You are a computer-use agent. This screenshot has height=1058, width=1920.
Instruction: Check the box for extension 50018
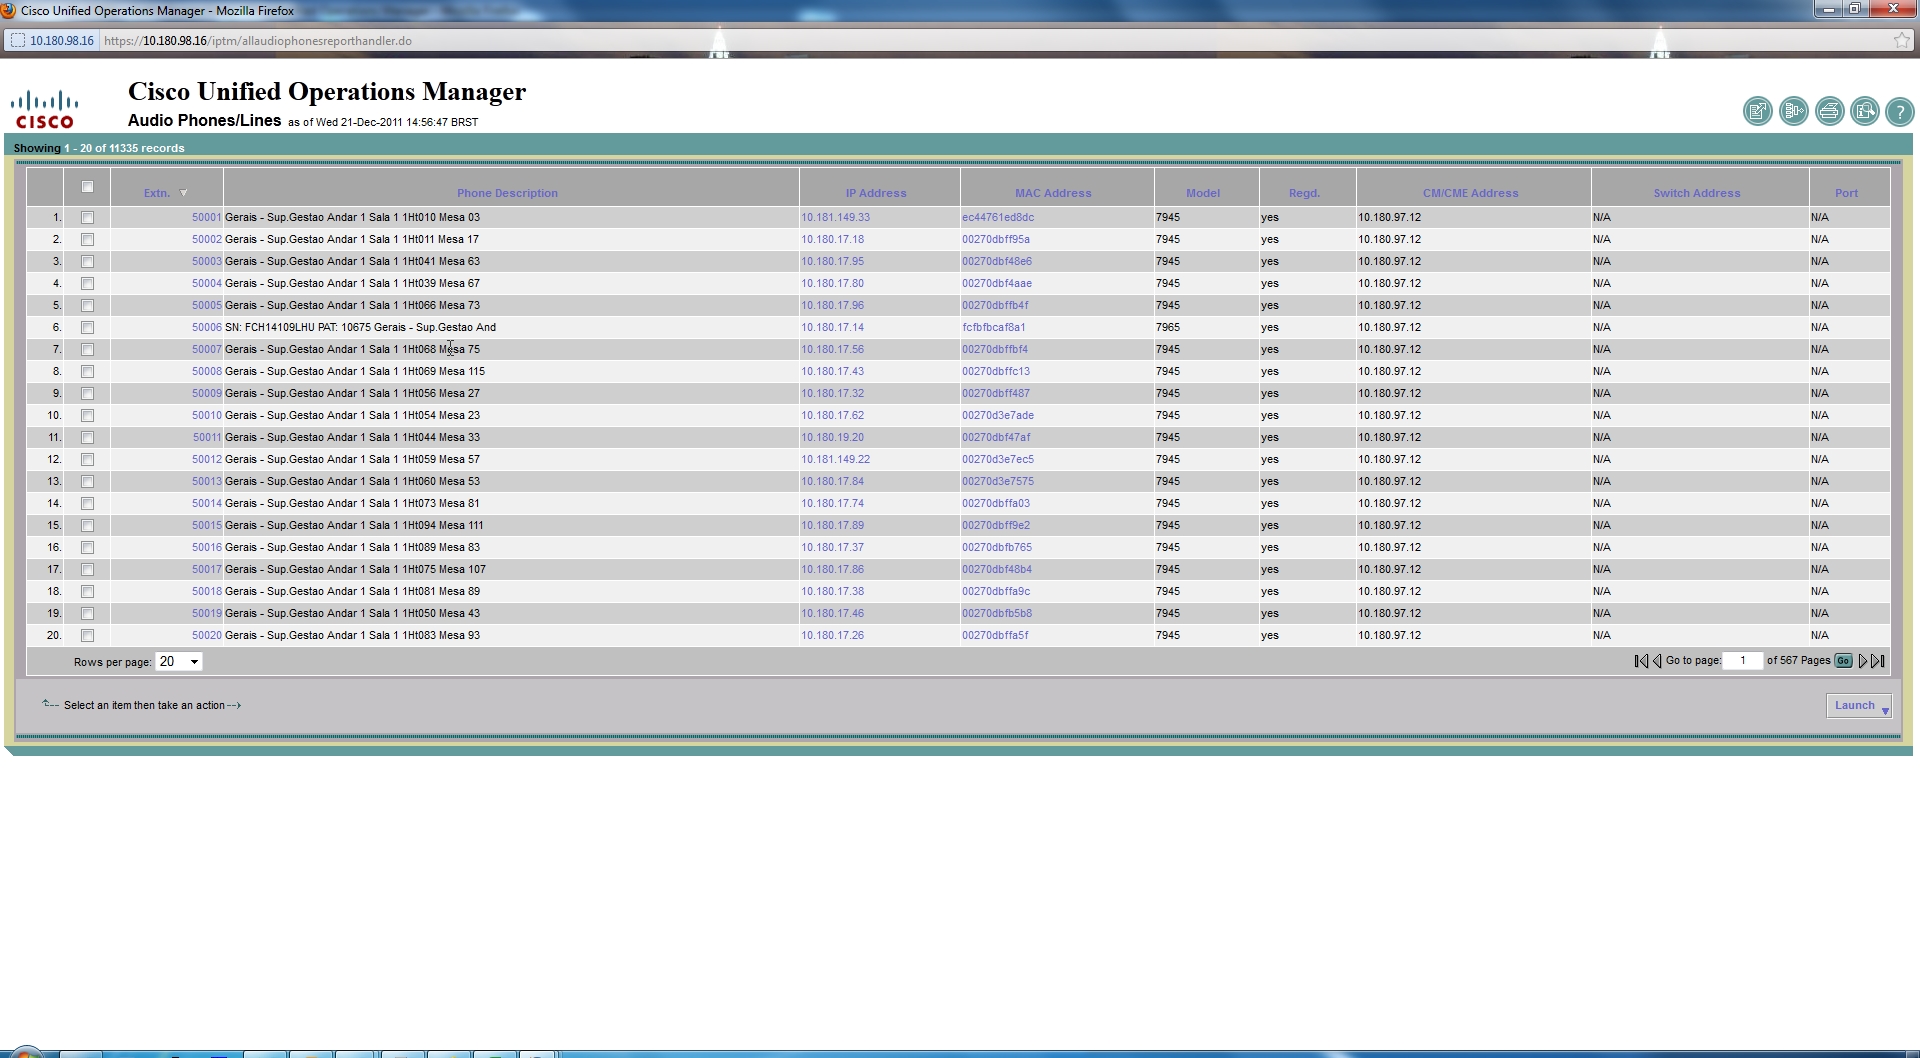click(x=87, y=591)
